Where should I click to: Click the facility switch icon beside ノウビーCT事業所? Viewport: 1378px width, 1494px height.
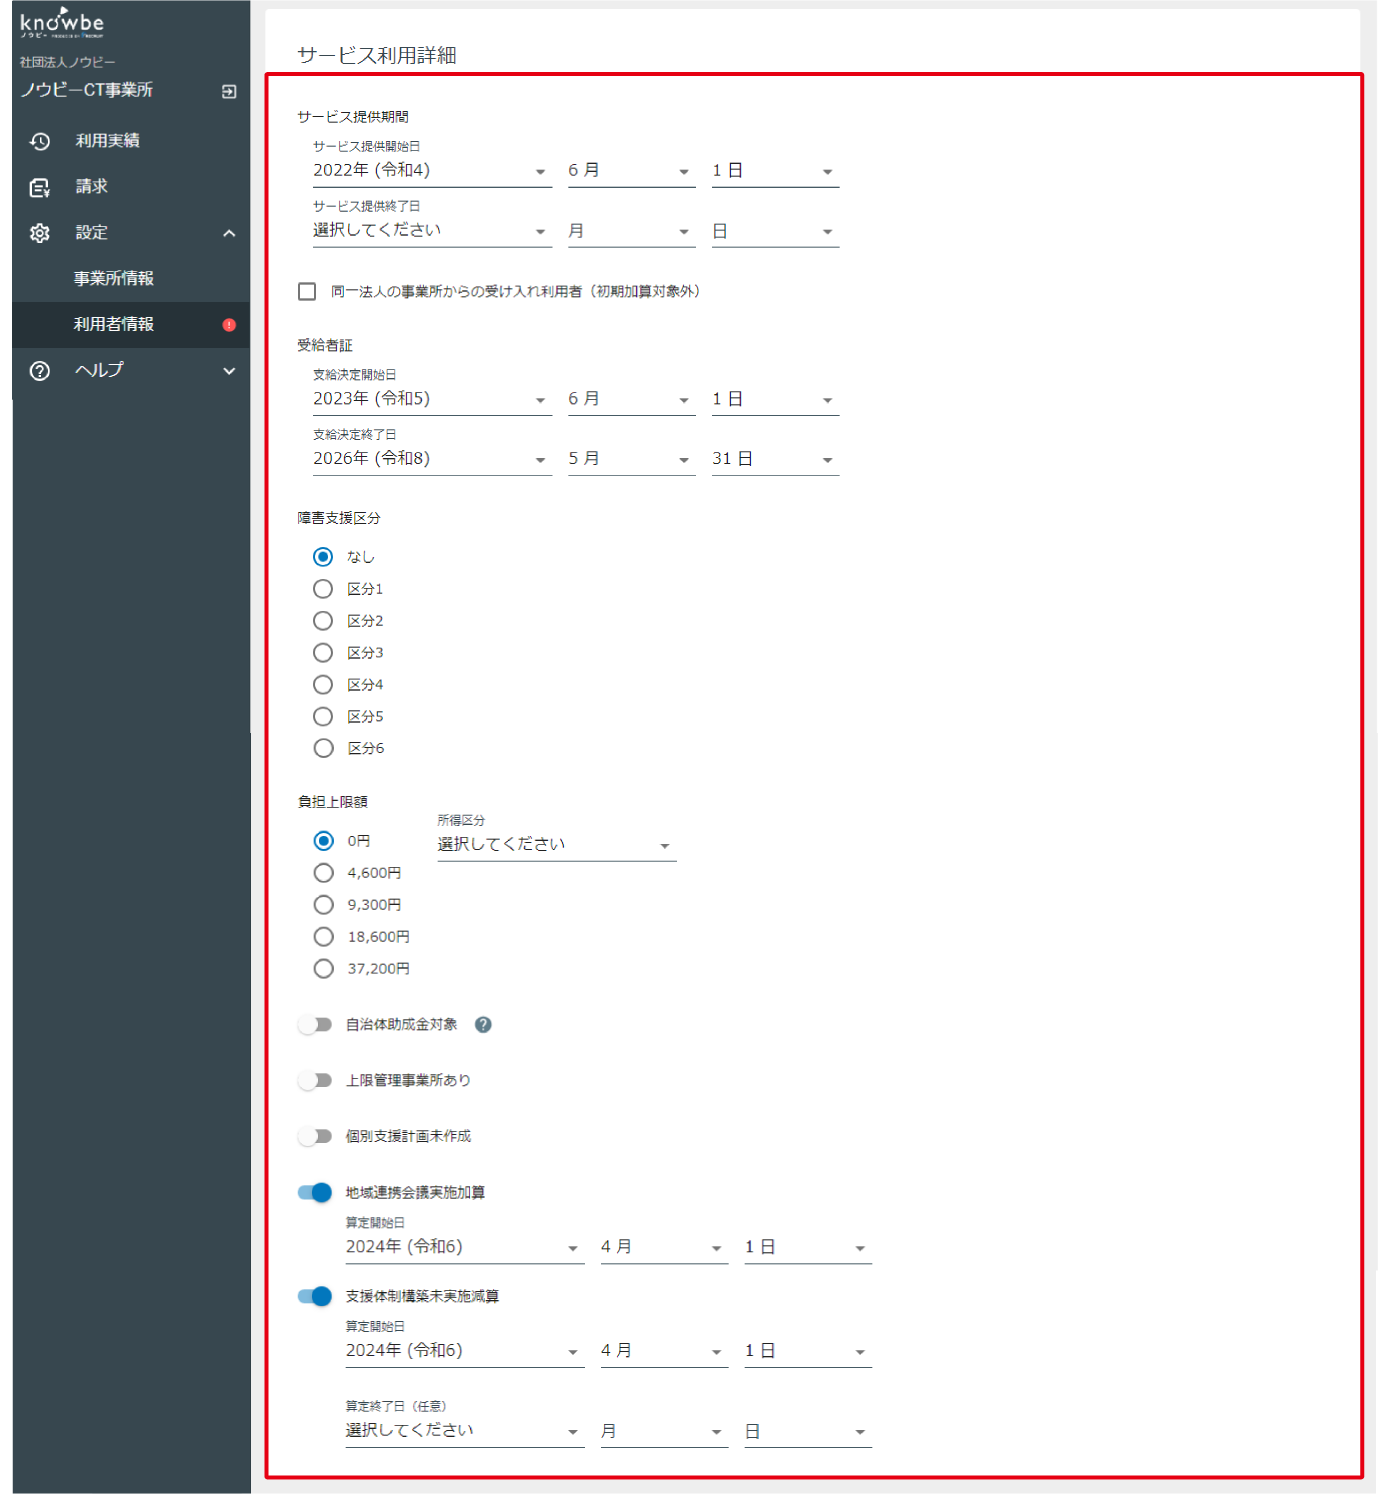tap(229, 91)
